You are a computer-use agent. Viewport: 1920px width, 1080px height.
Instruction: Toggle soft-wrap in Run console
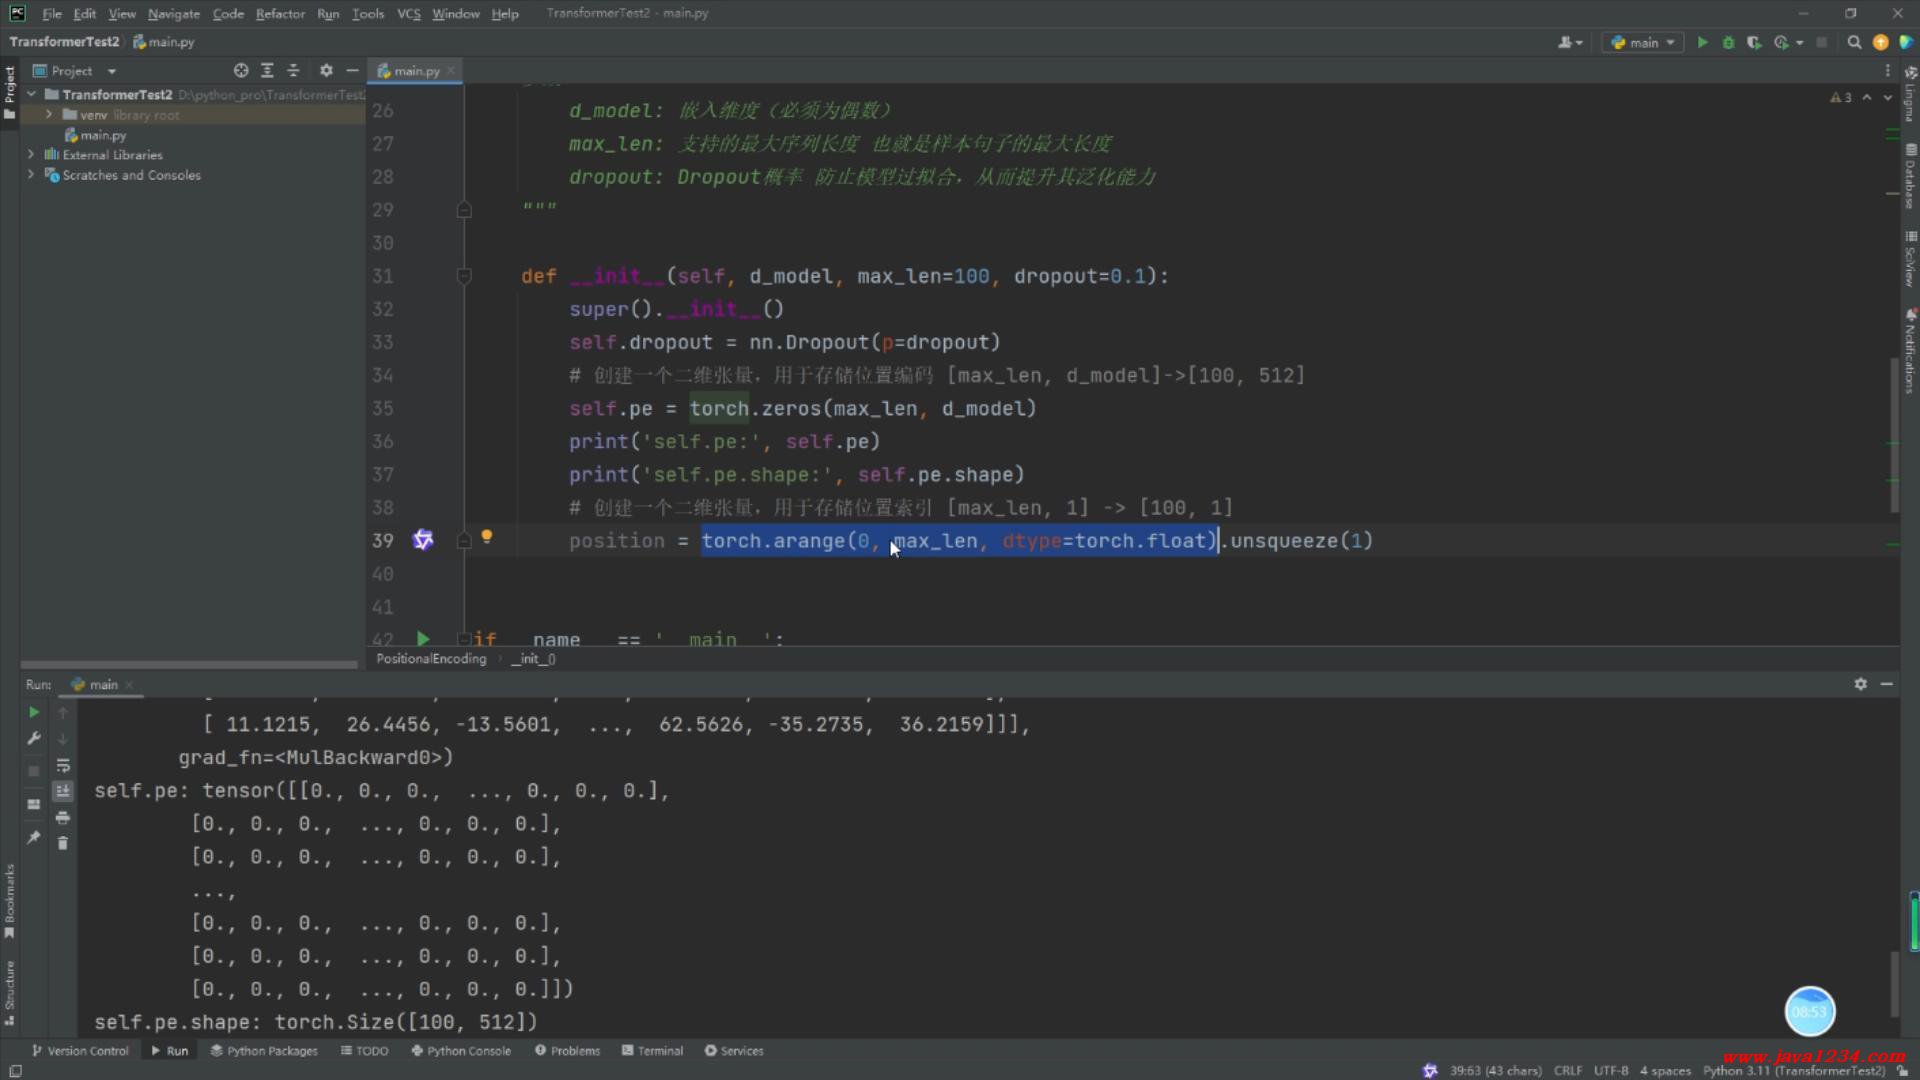click(x=63, y=765)
